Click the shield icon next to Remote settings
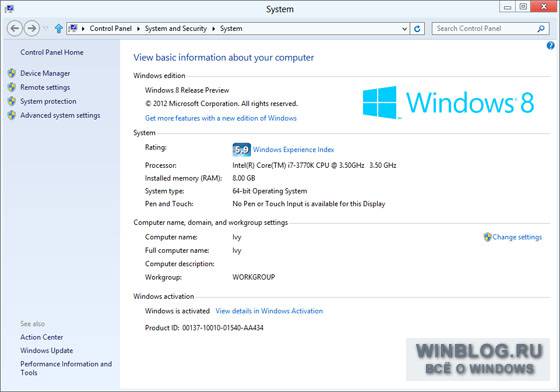Screen dimensions: 560x392 (12, 87)
